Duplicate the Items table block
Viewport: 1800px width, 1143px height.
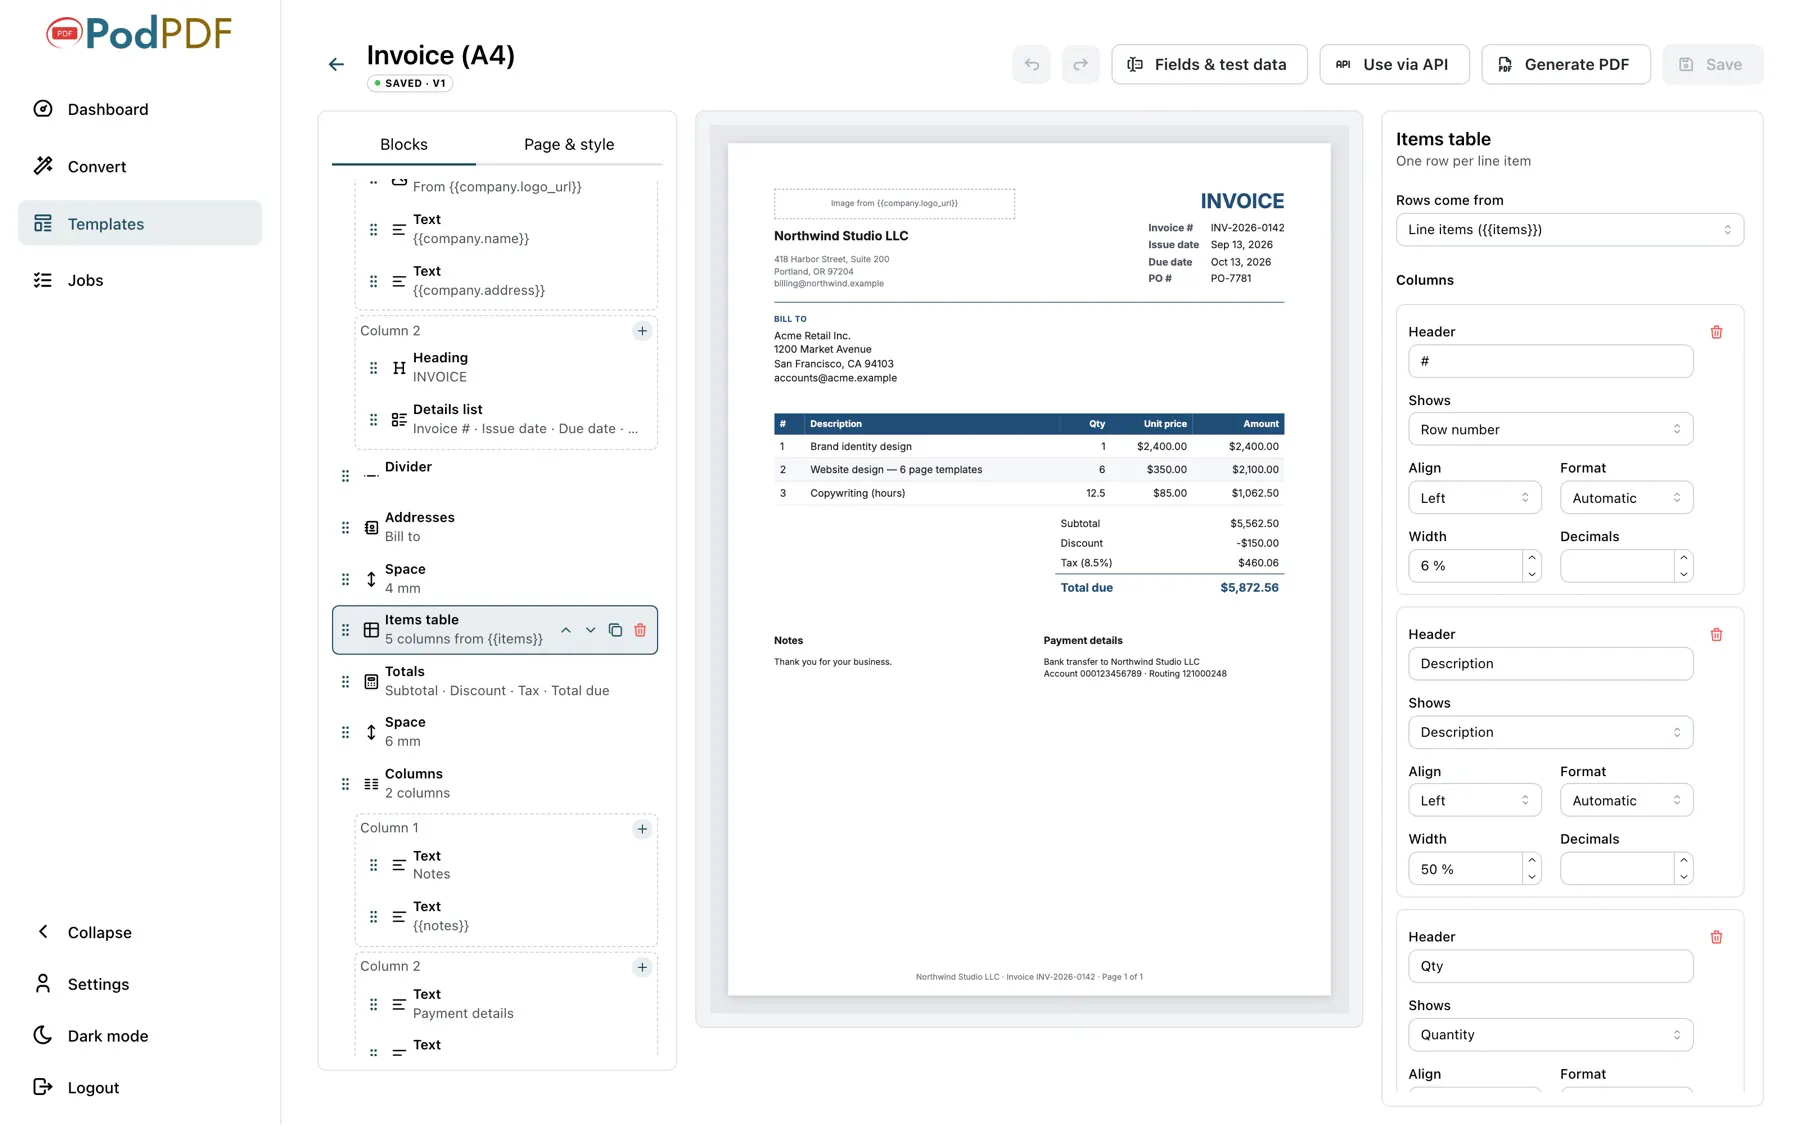click(x=615, y=631)
